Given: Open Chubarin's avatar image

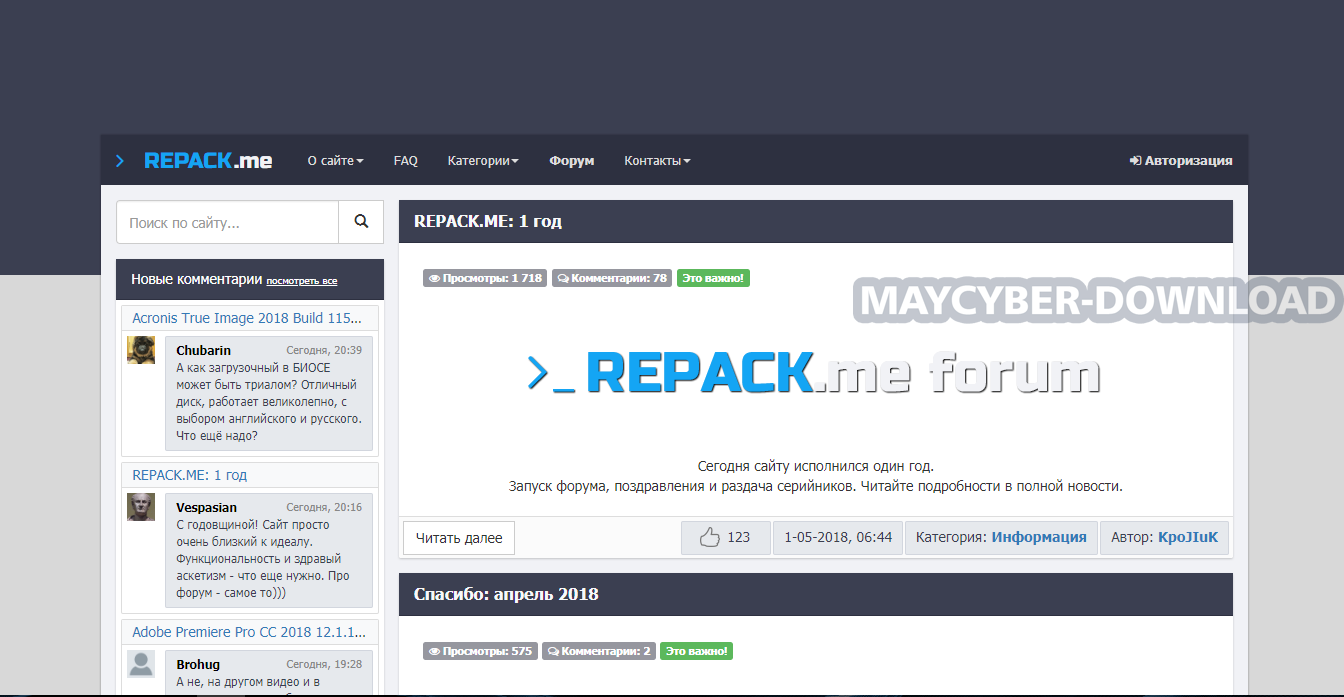Looking at the screenshot, I should tap(141, 350).
